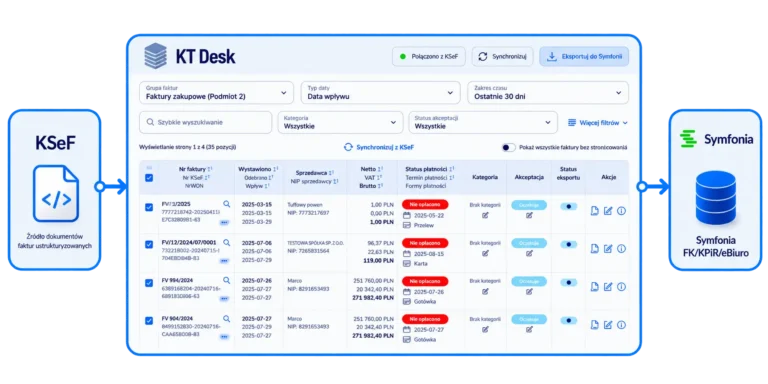Open the Status akceptacji dropdown
768x384 pixels.
483,122
